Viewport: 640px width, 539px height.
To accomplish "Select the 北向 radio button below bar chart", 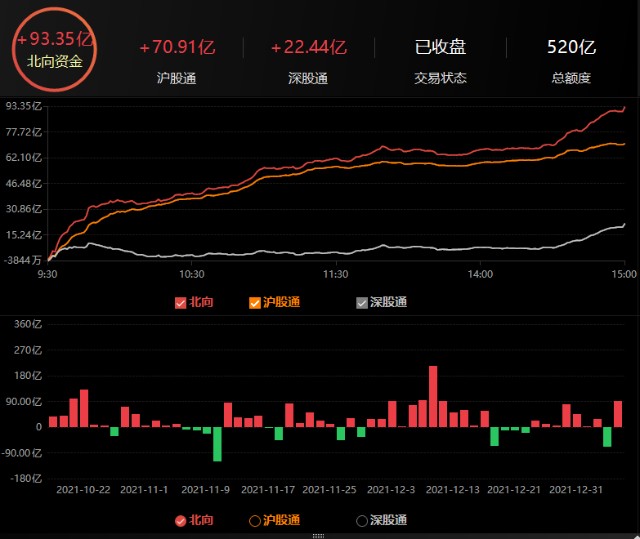I will click(x=181, y=520).
